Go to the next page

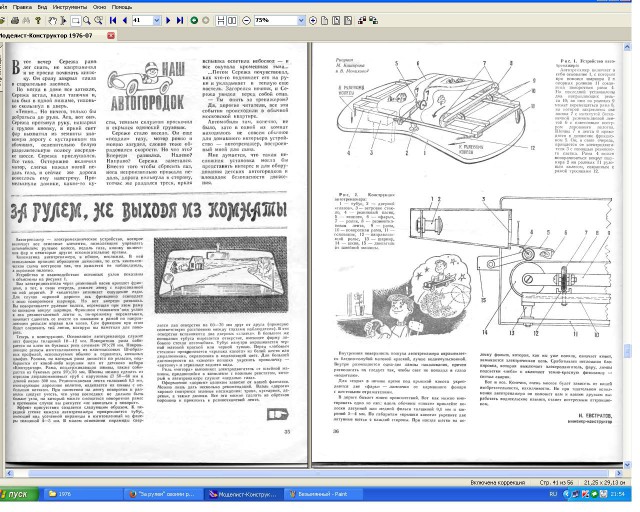168,20
